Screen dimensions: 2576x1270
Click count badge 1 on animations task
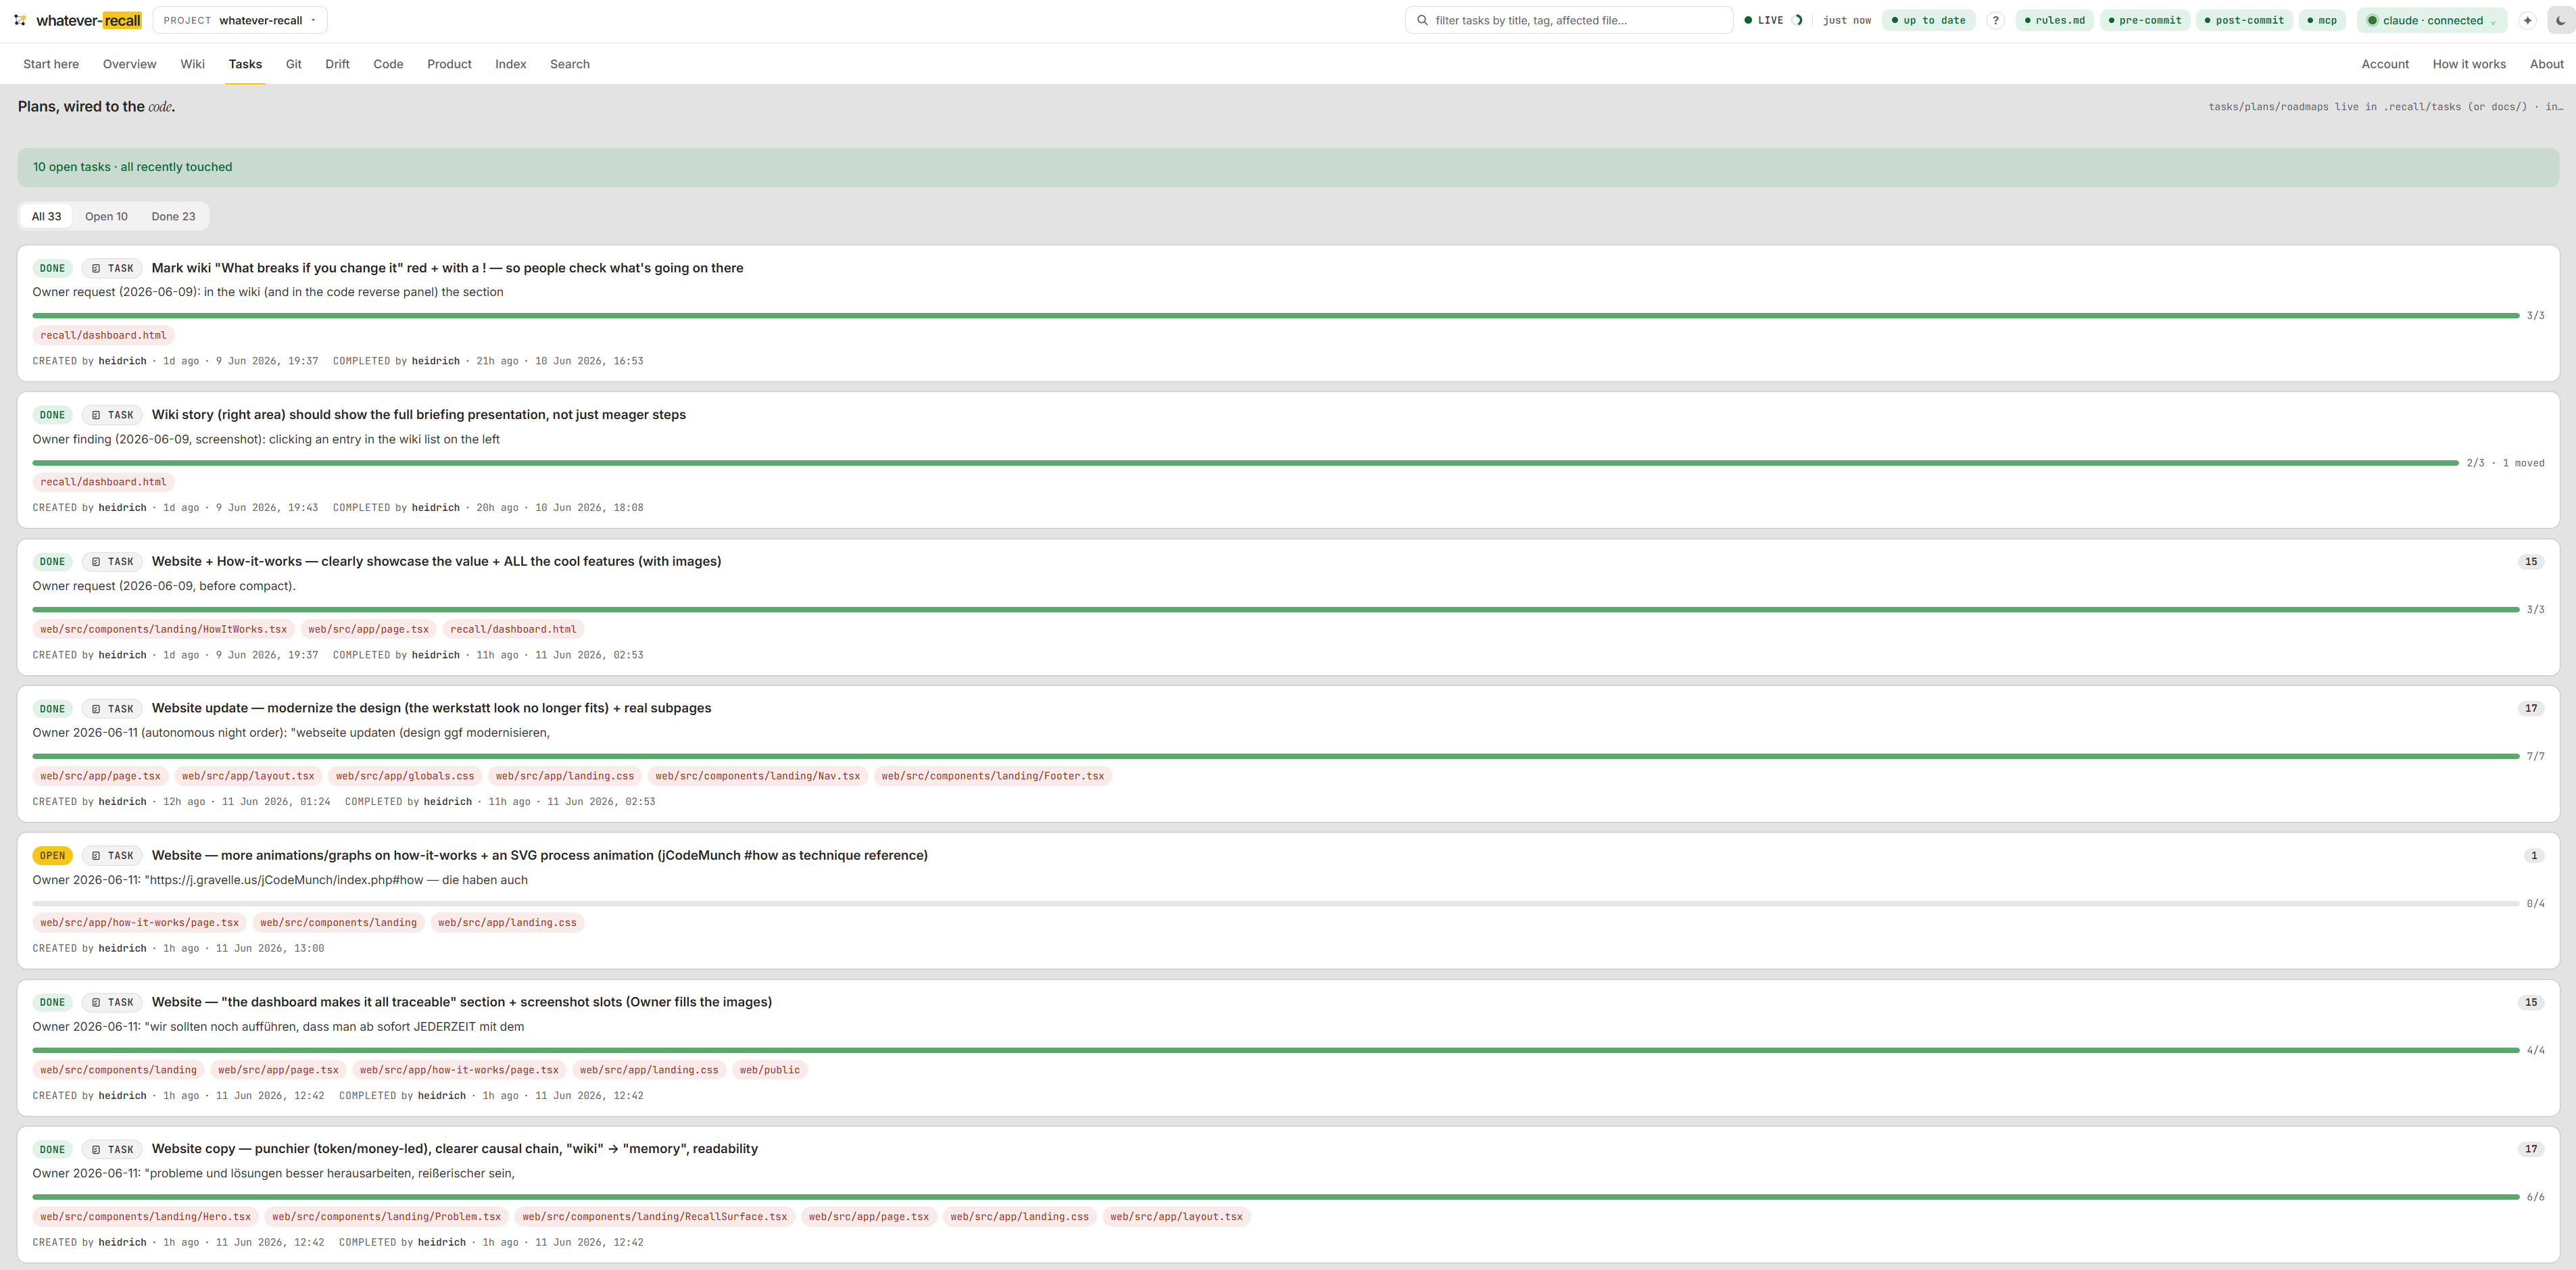pos(2533,855)
